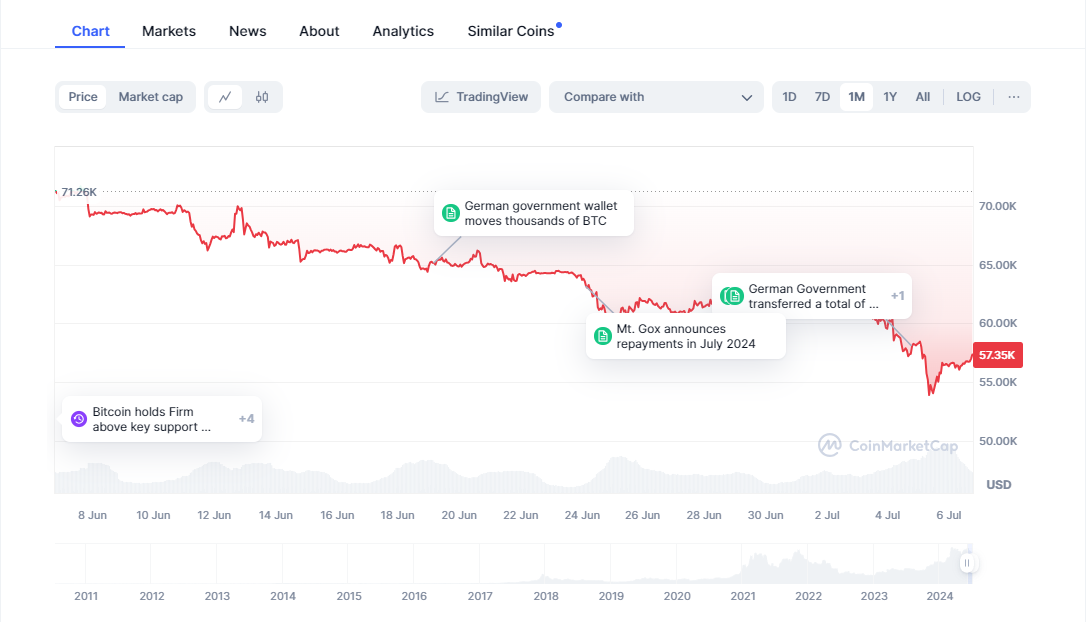Click German Government transferred news icon
Image resolution: width=1086 pixels, height=622 pixels.
734,296
